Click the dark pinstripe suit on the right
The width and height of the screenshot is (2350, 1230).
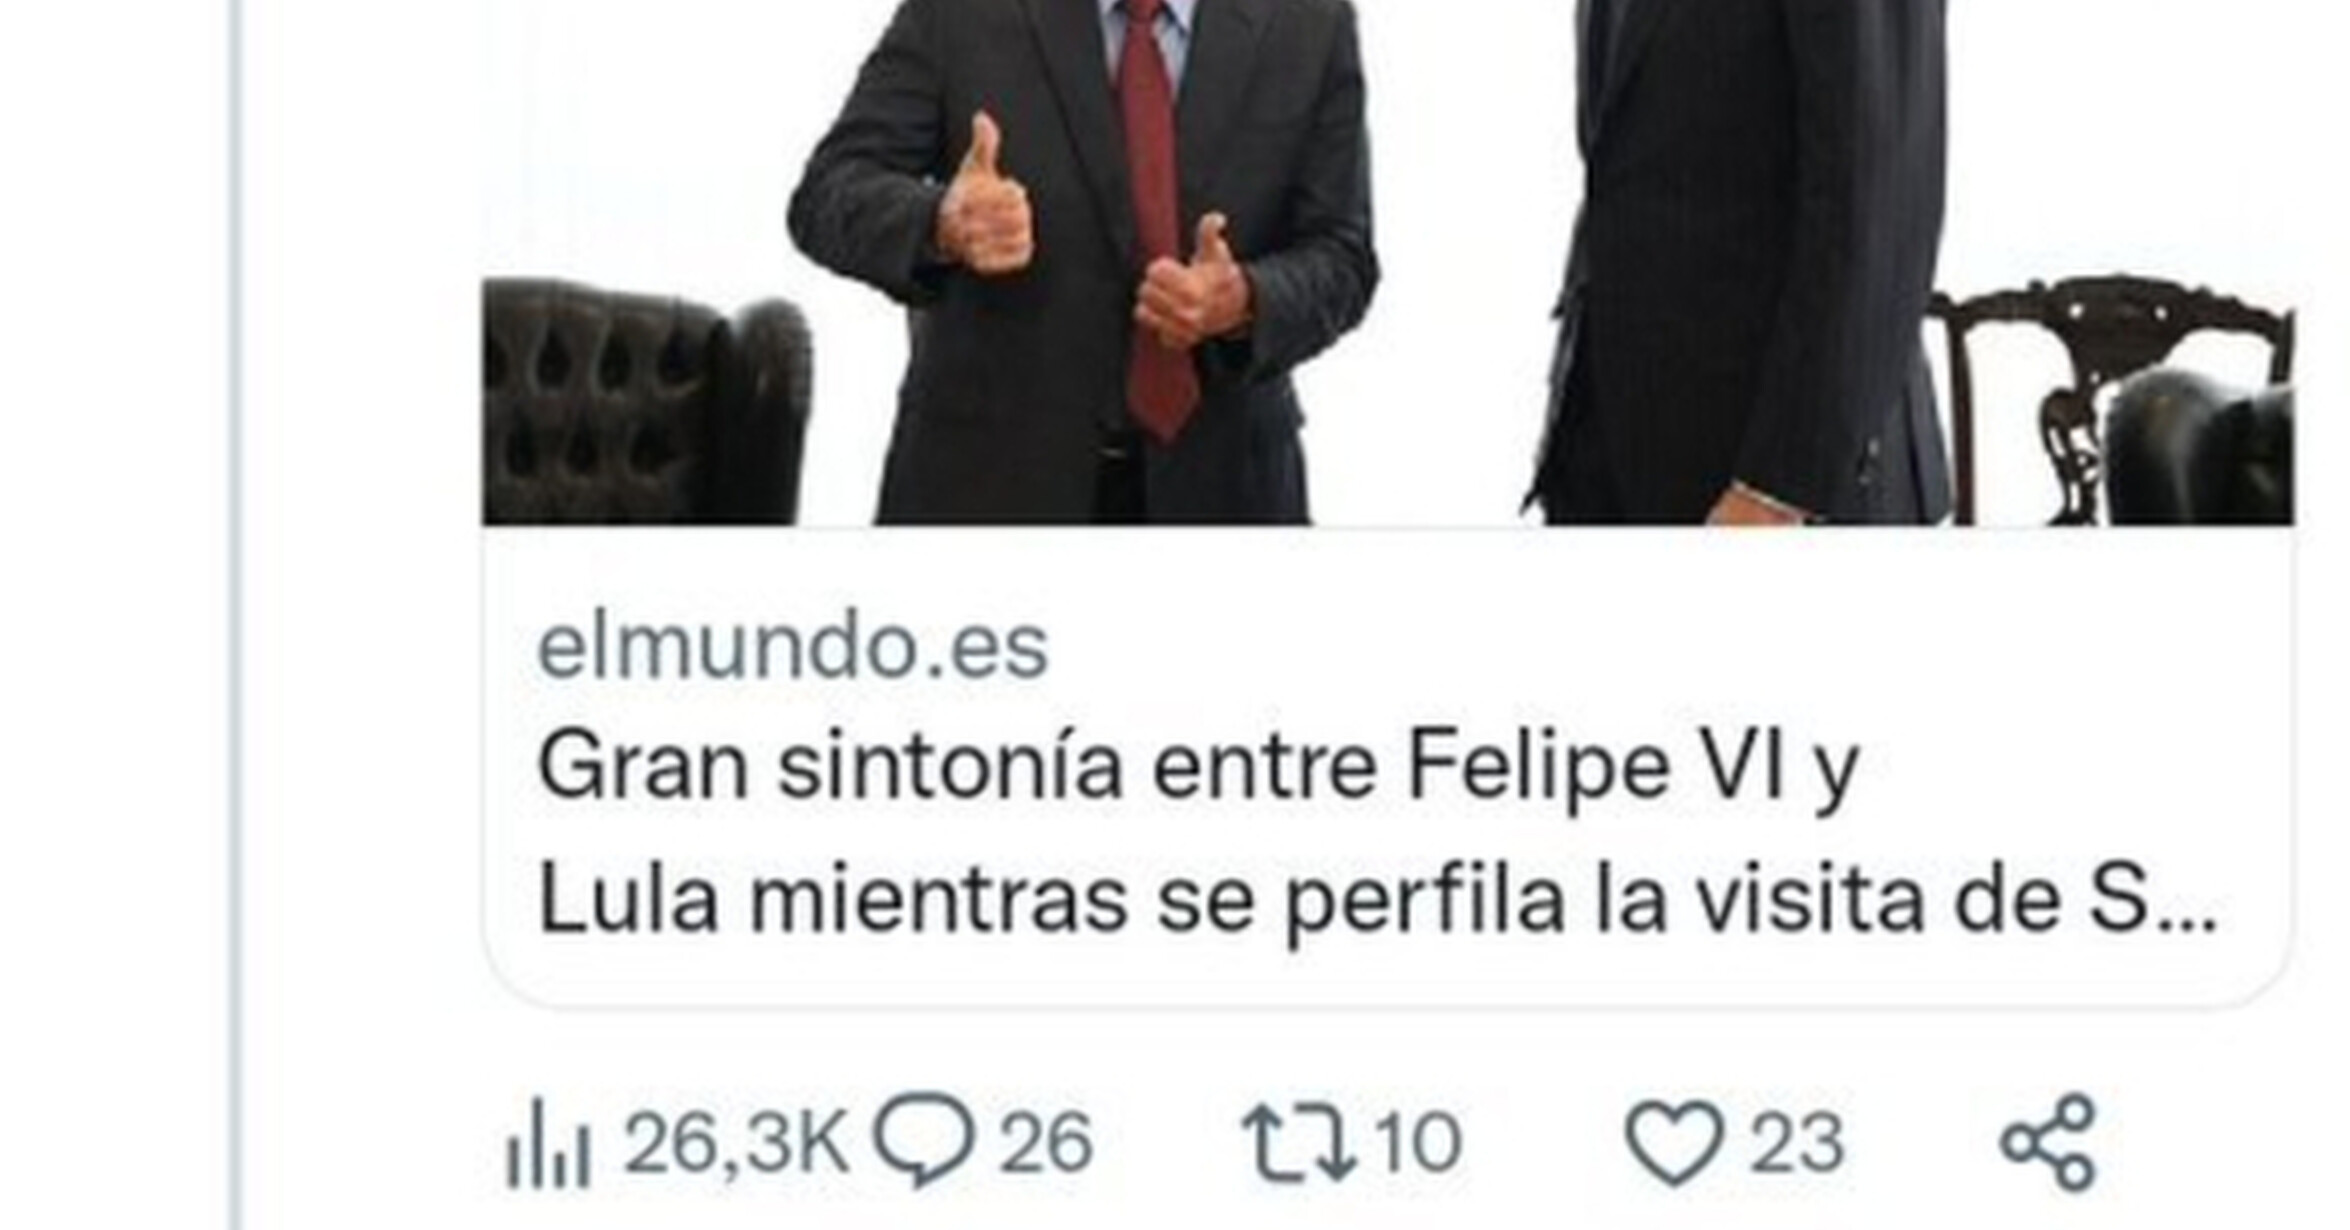coord(1740,260)
